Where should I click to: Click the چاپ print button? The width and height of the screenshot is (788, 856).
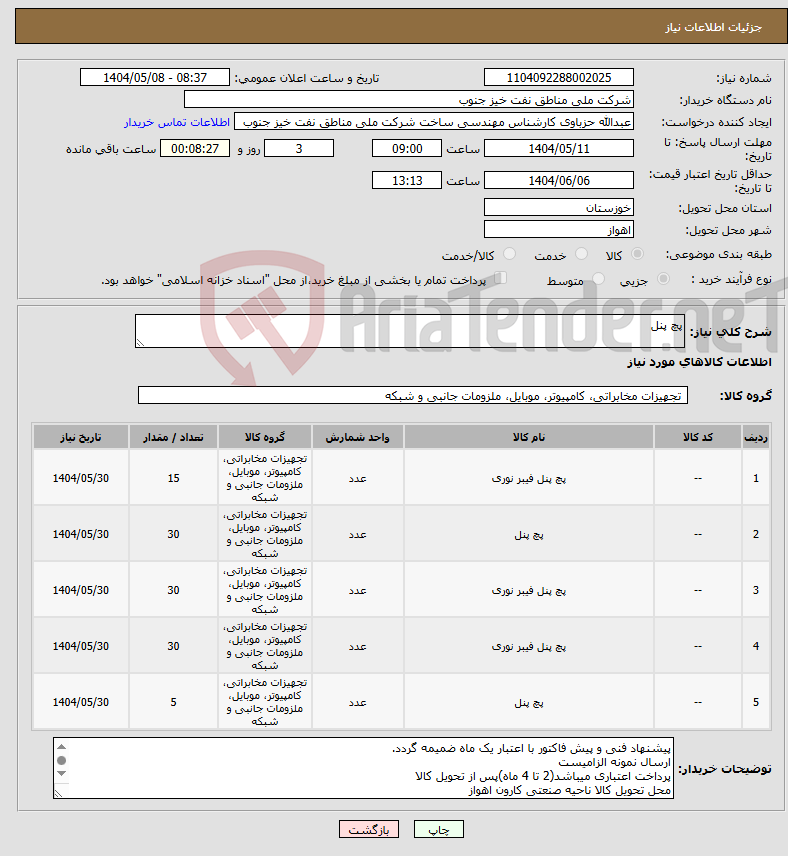click(439, 829)
